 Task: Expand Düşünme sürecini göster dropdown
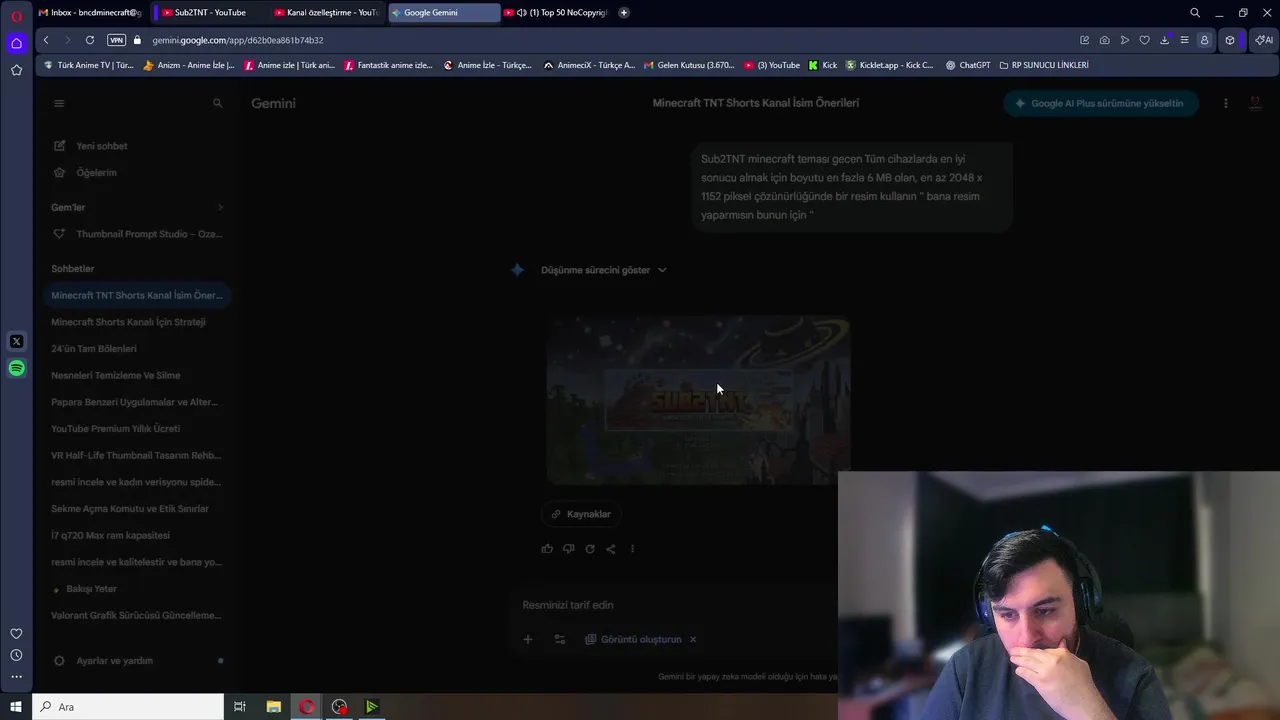603,270
